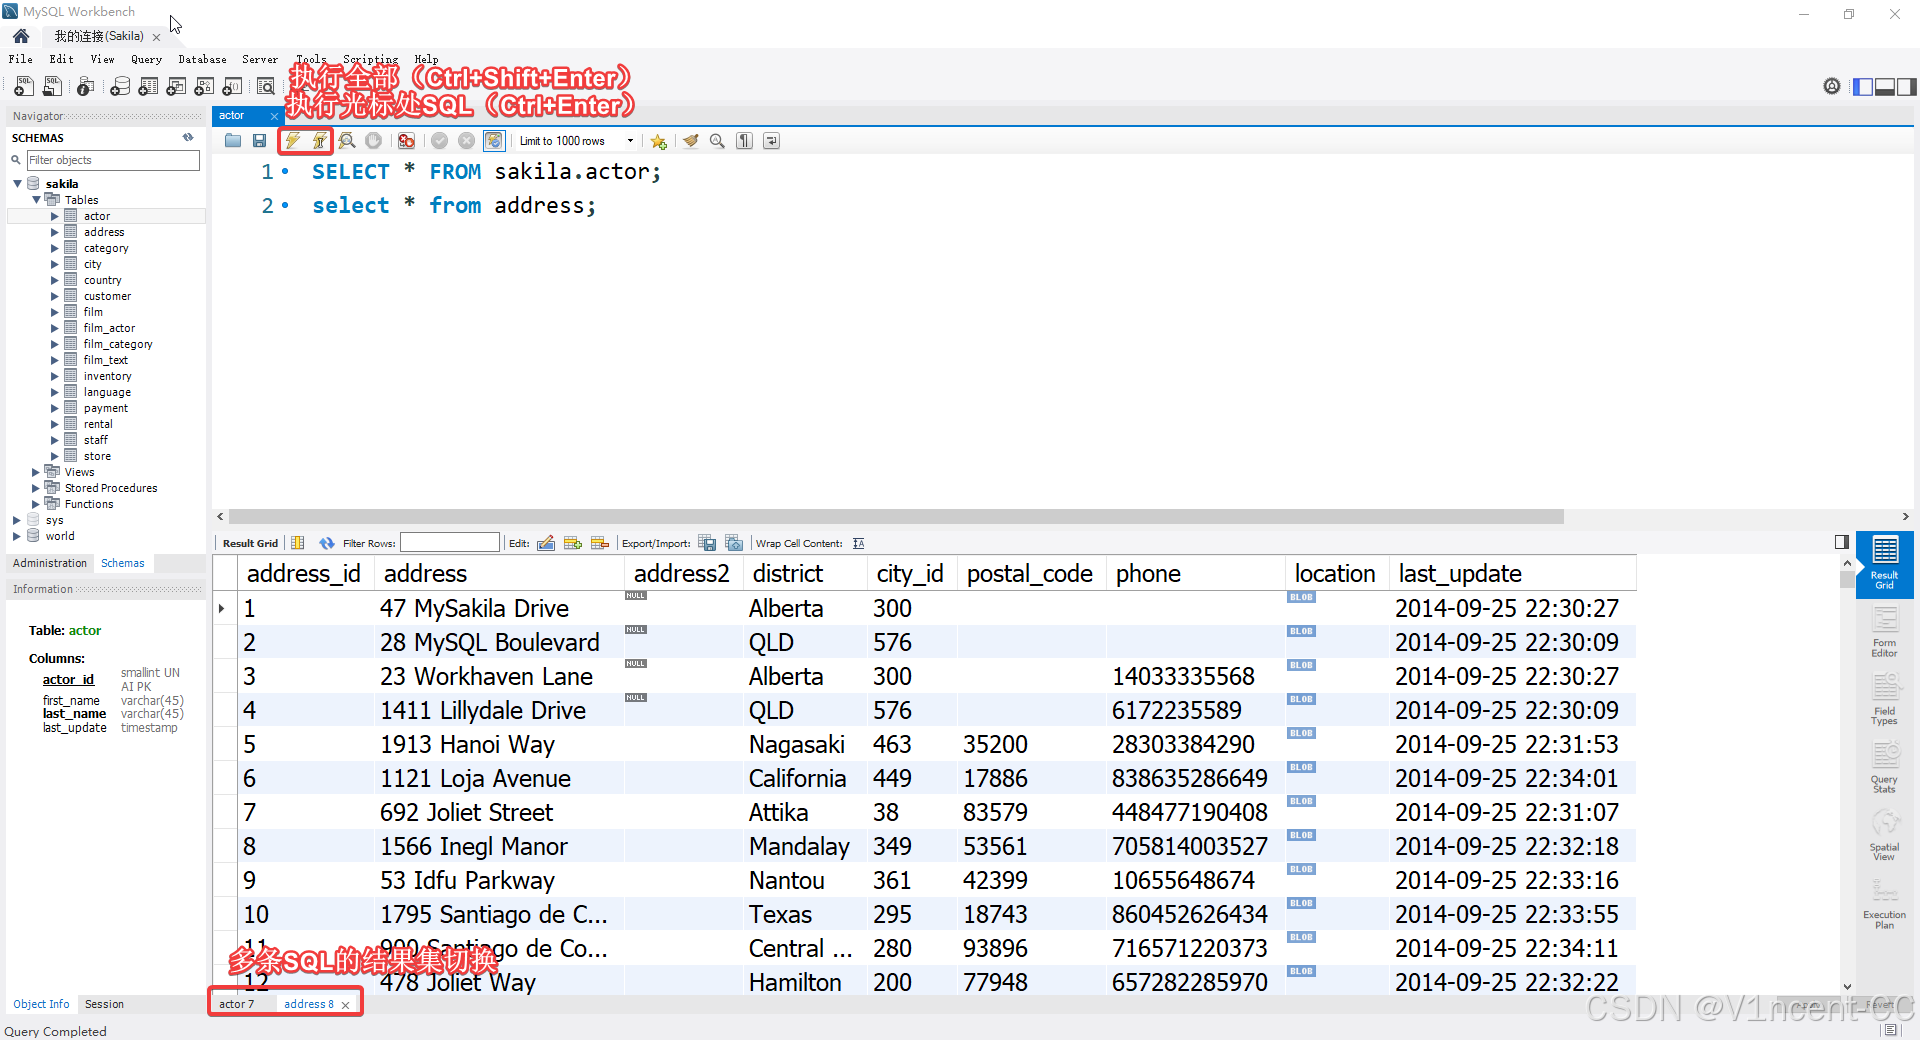
Task: Click Create new table icon
Action: tap(148, 87)
